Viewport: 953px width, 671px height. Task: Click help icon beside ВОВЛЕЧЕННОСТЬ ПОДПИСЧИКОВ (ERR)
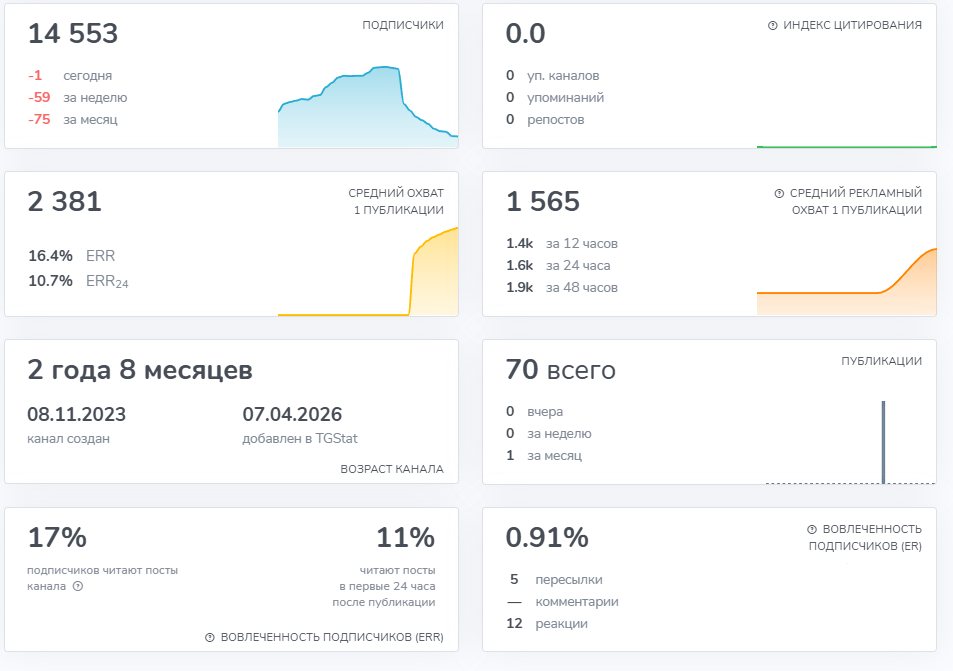[x=210, y=638]
